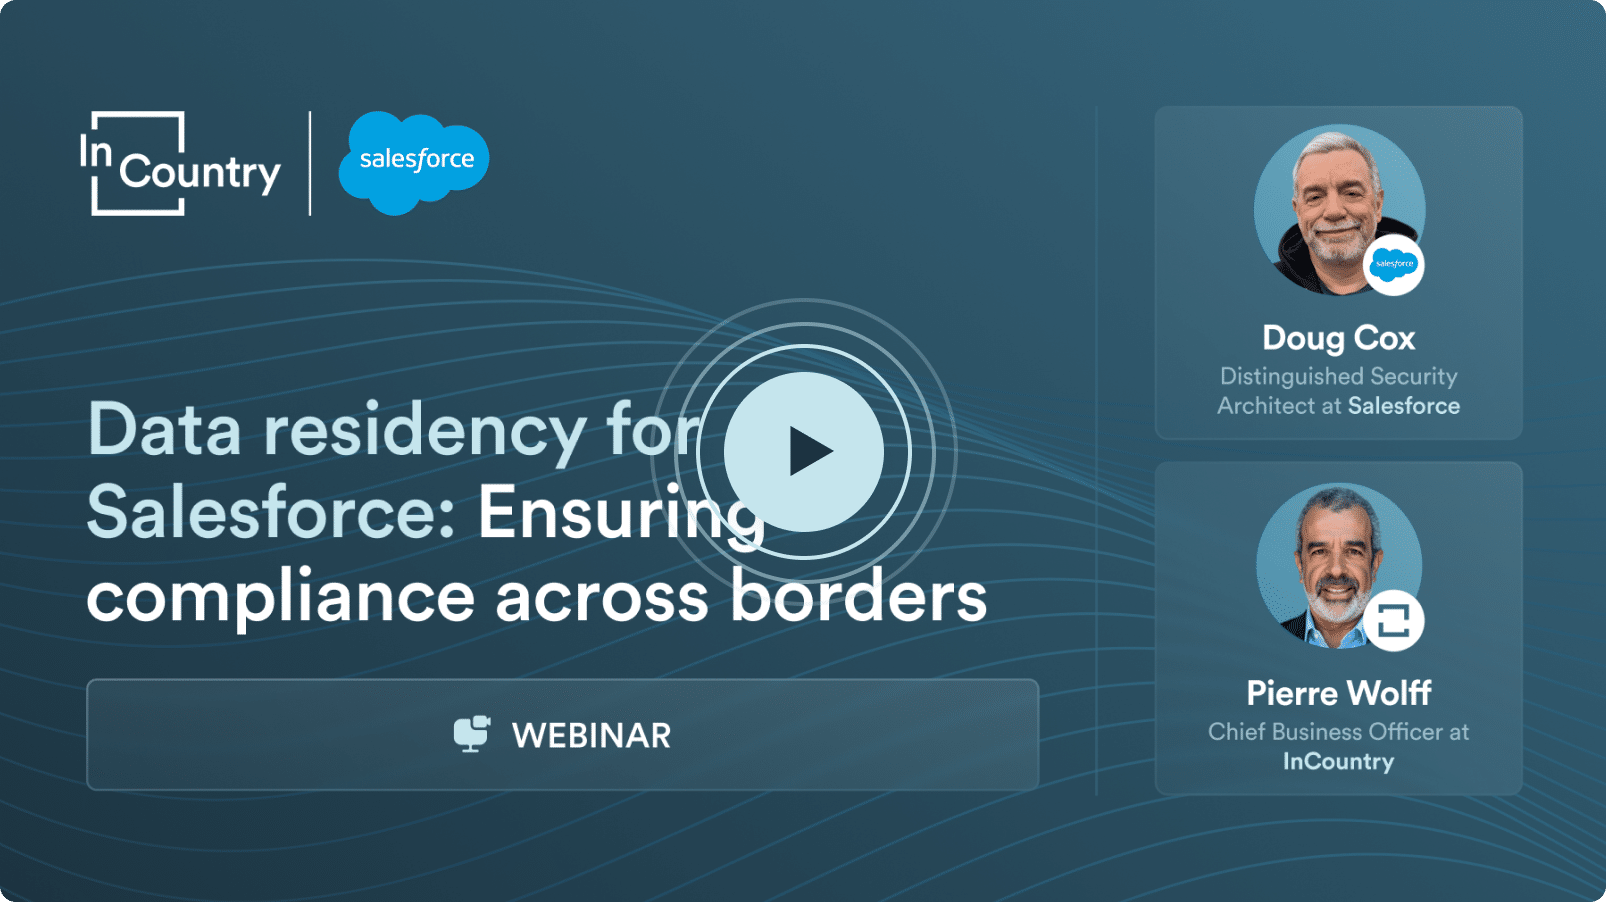The width and height of the screenshot is (1606, 902).
Task: Click the Salesforce name in Doug Cox's title
Action: (x=1403, y=406)
